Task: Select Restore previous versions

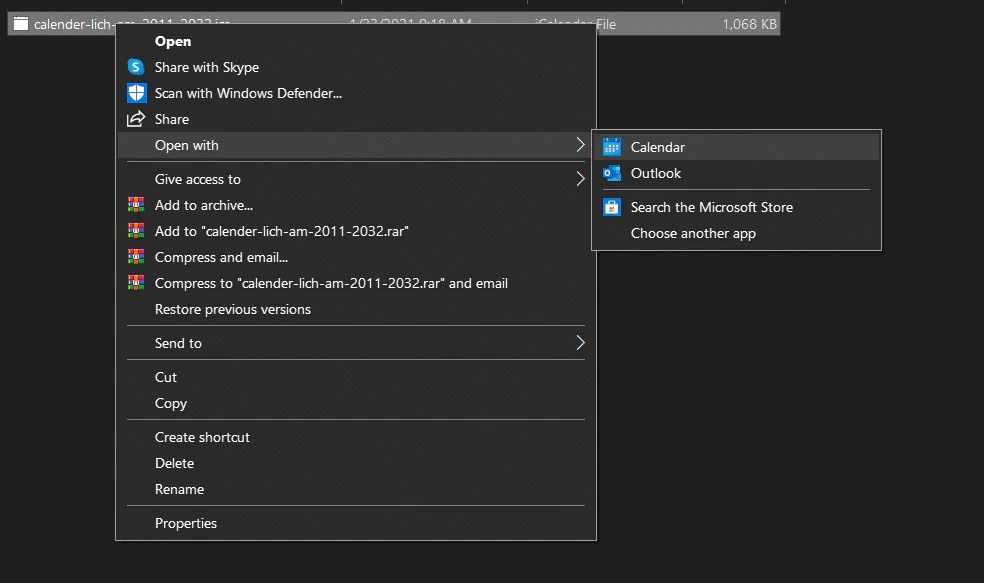Action: point(356,309)
